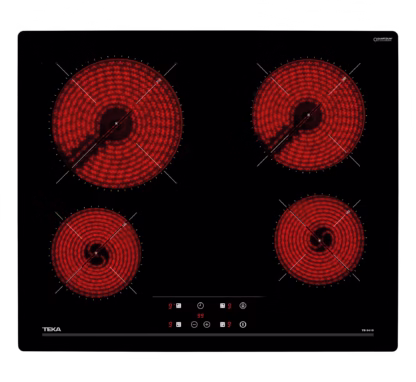
Task: Click the red 99 timer display
Action: (200, 315)
